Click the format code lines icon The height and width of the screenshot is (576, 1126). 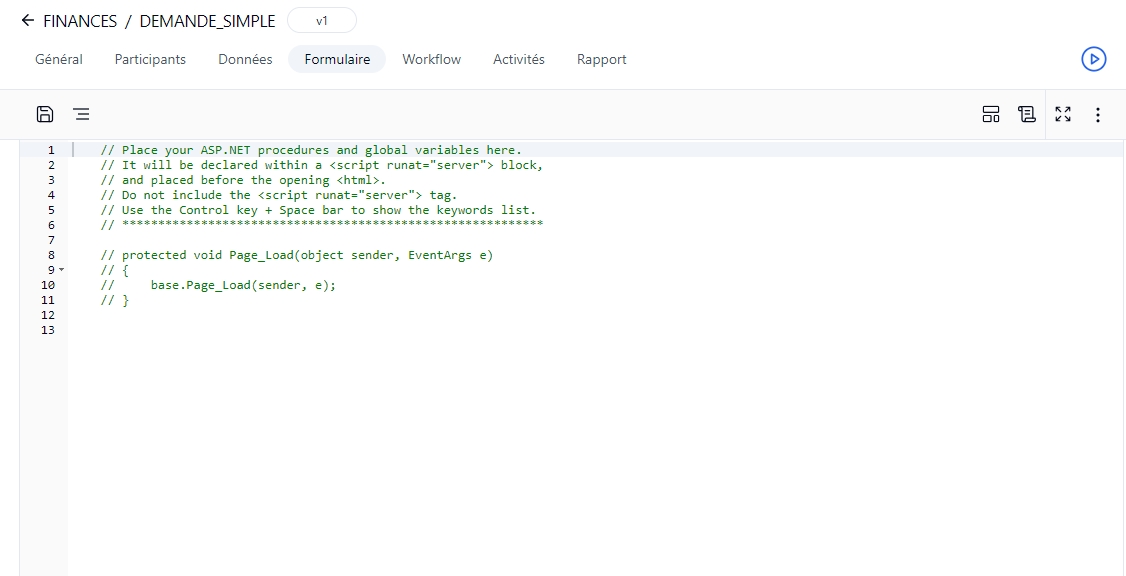81,114
